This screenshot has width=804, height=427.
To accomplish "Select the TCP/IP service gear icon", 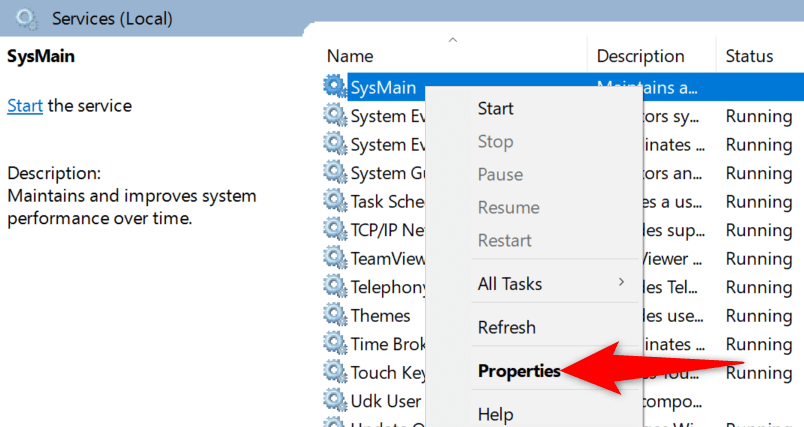I will (x=335, y=230).
